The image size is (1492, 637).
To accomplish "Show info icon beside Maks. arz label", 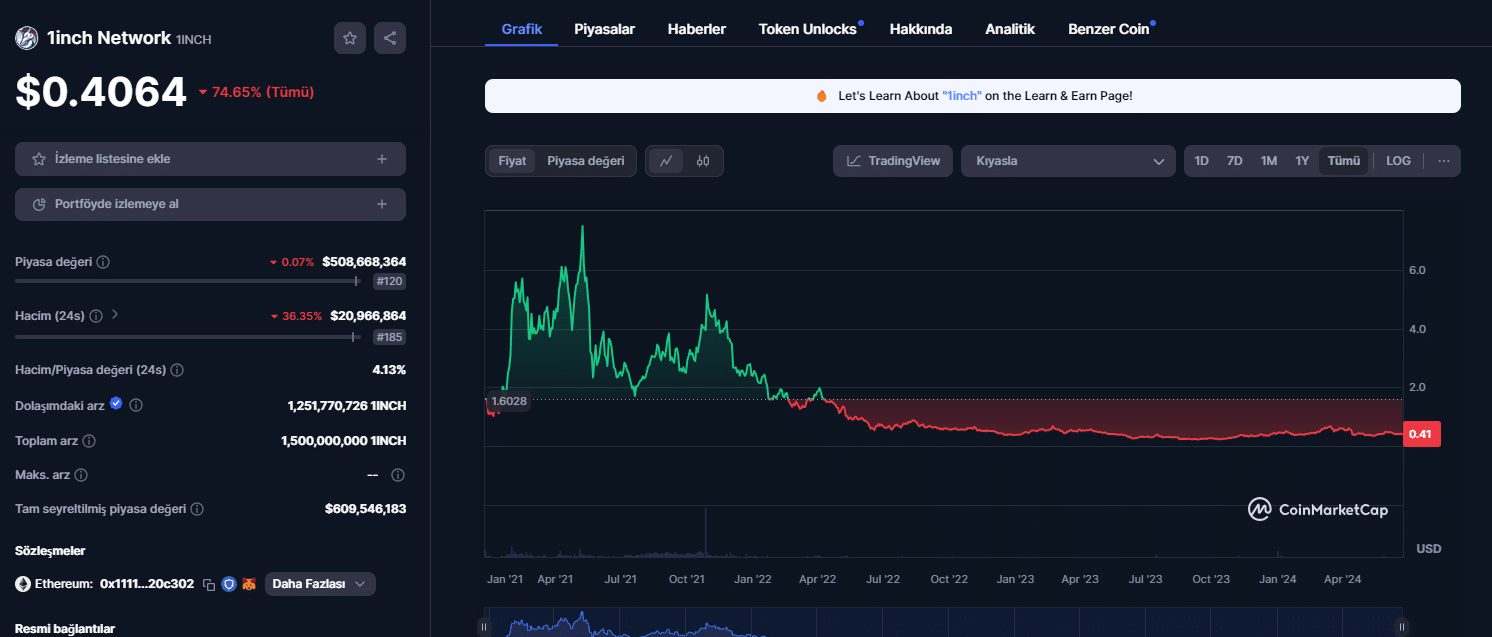I will pos(81,475).
